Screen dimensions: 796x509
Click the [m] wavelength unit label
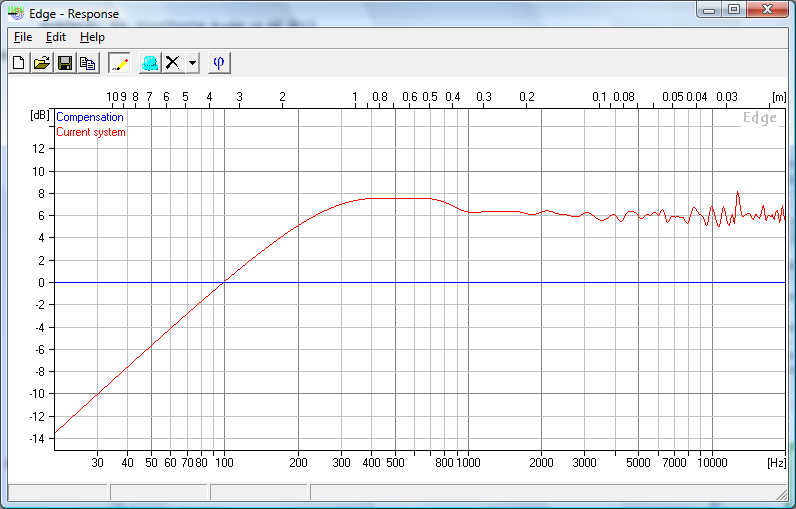tap(779, 96)
